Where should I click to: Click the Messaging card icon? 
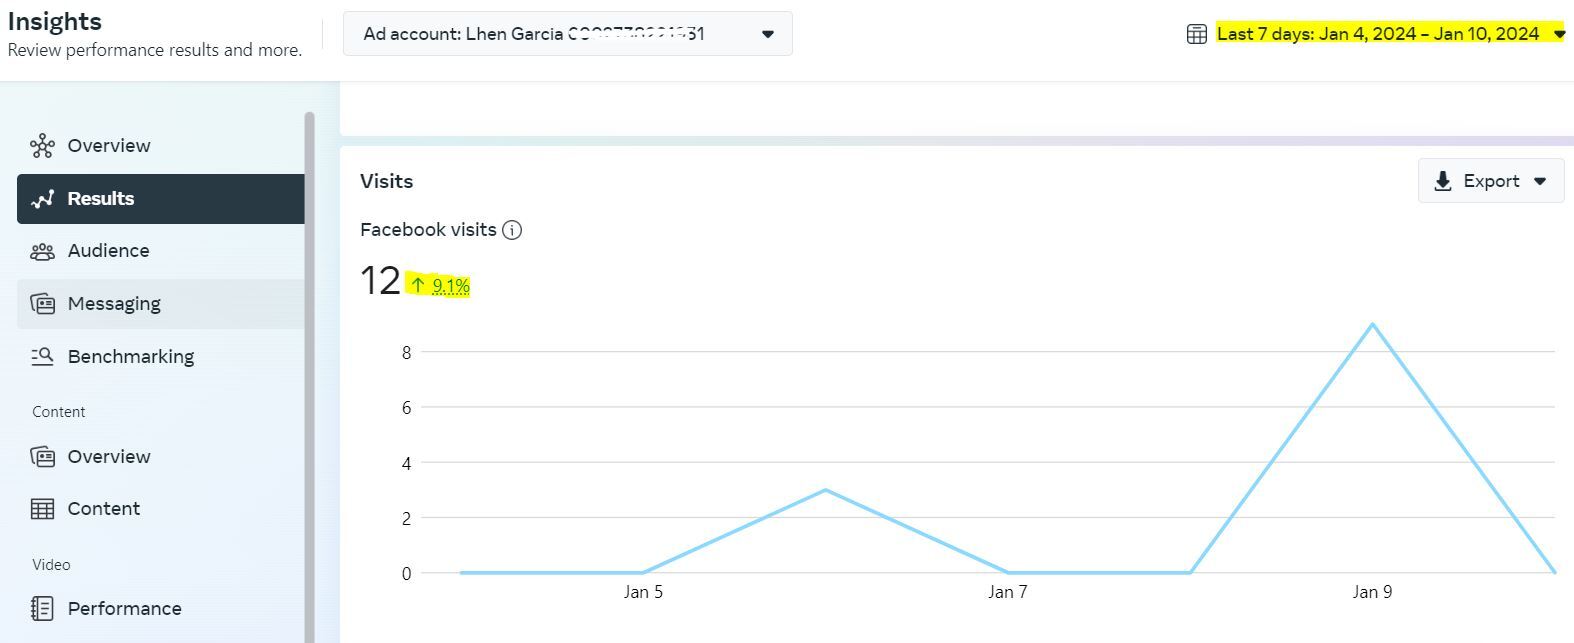(42, 304)
